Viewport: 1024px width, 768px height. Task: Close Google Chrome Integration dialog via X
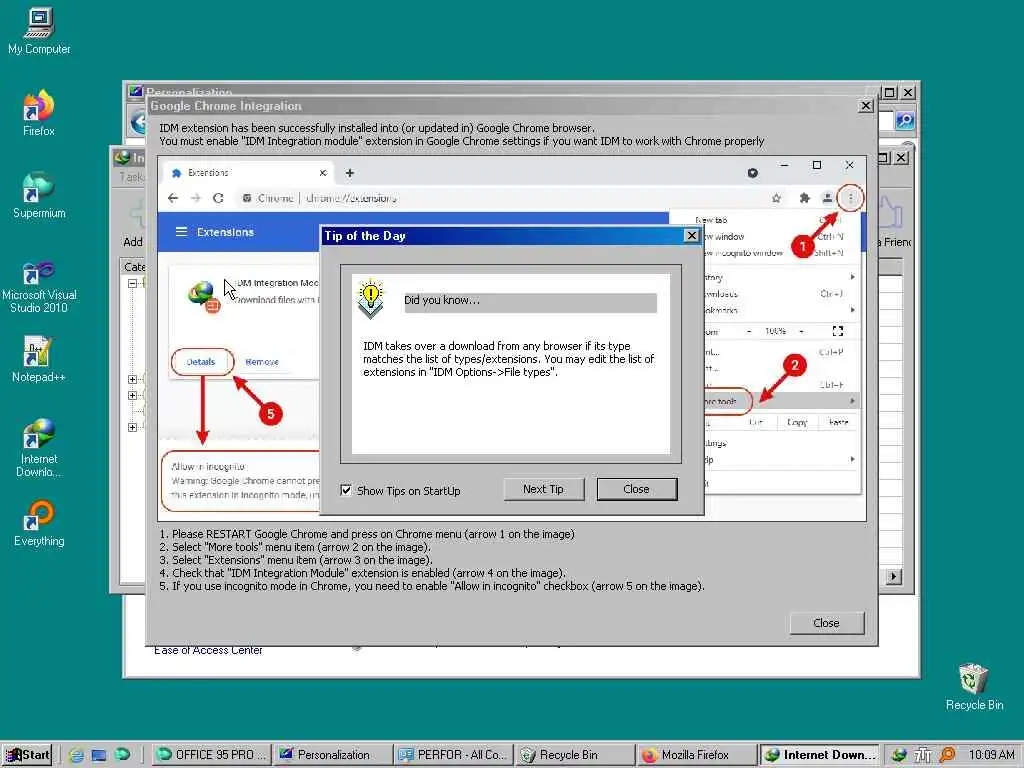point(865,105)
